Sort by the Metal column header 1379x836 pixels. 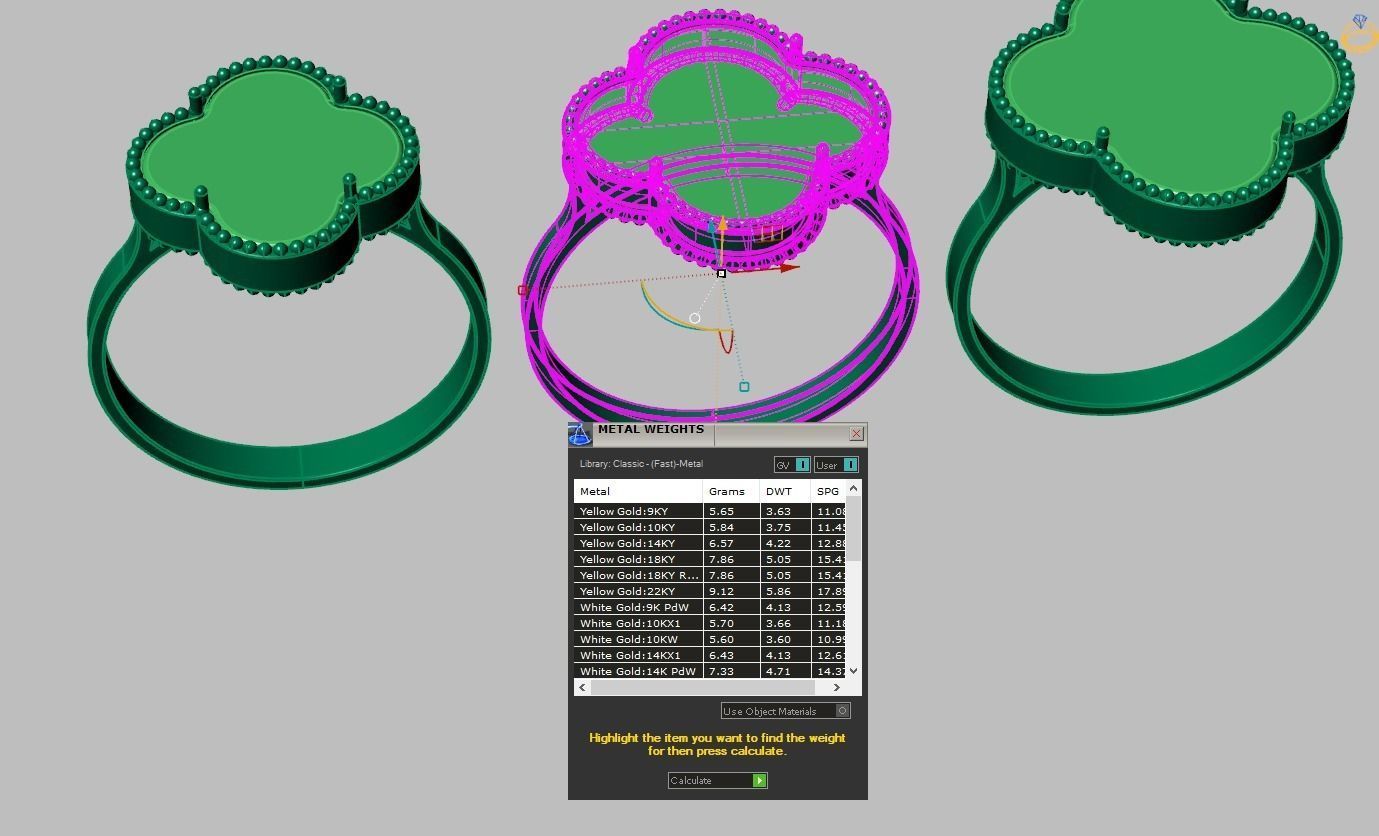(x=638, y=492)
